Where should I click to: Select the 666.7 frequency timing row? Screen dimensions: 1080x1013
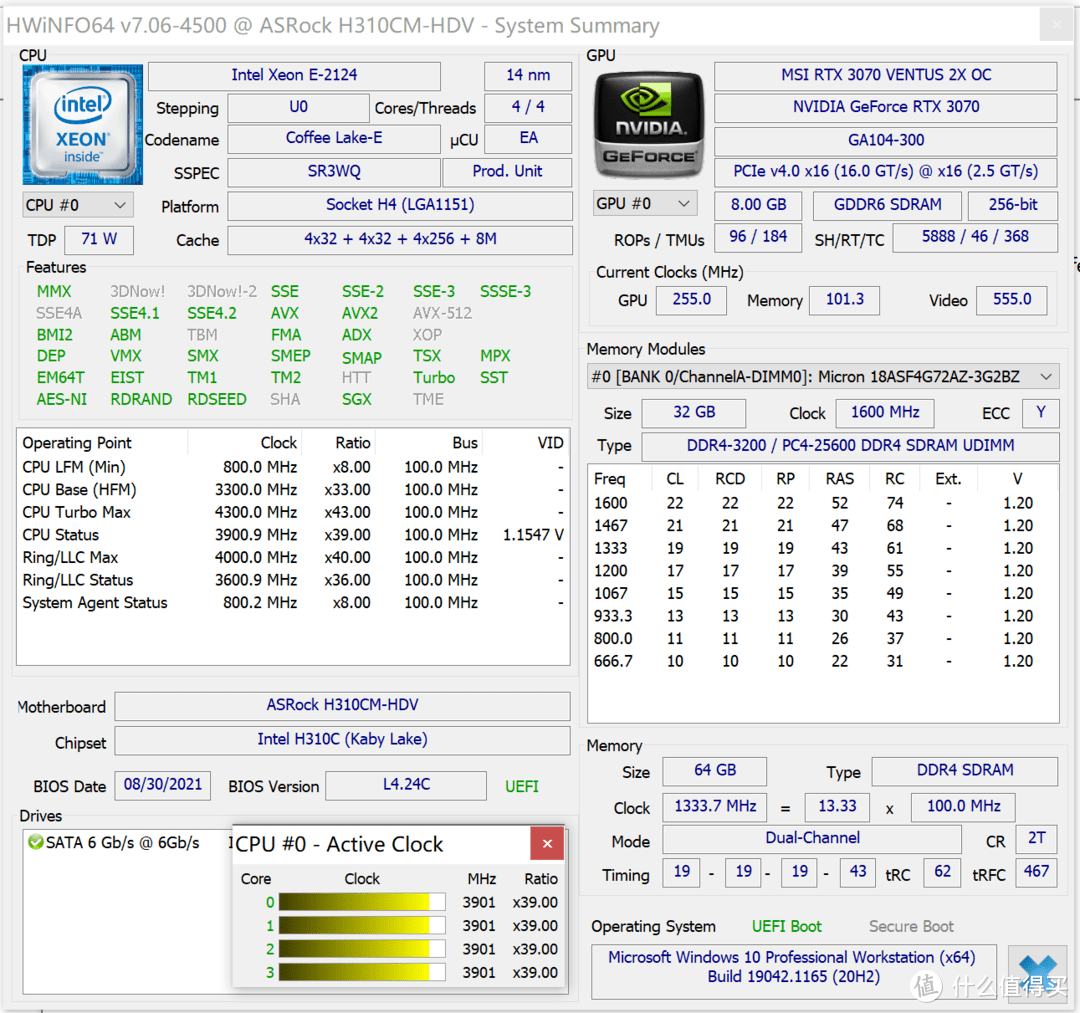coord(822,662)
